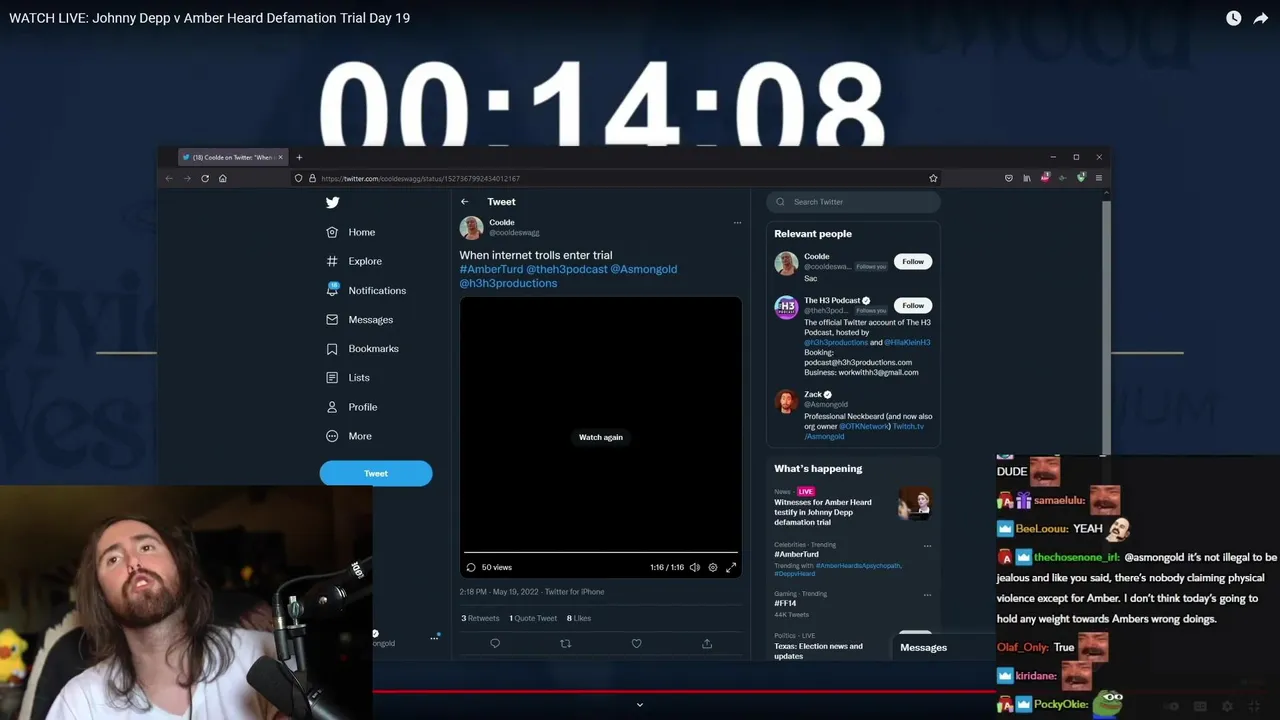Click the blue Tweet button

(x=376, y=473)
